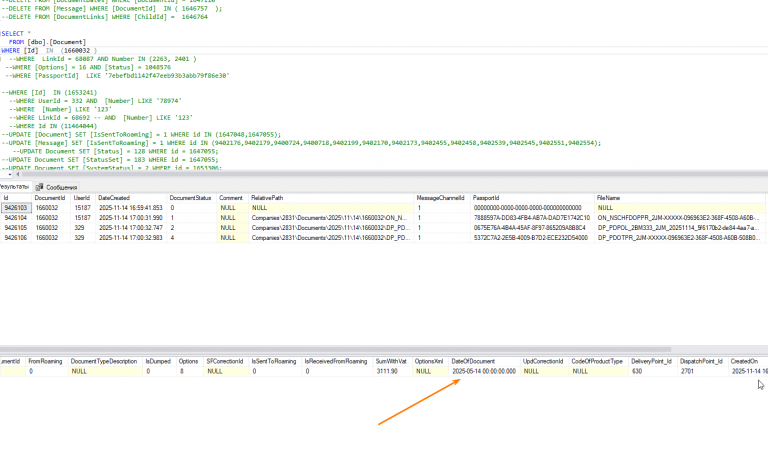Select the Options column header

pyautogui.click(x=189, y=362)
